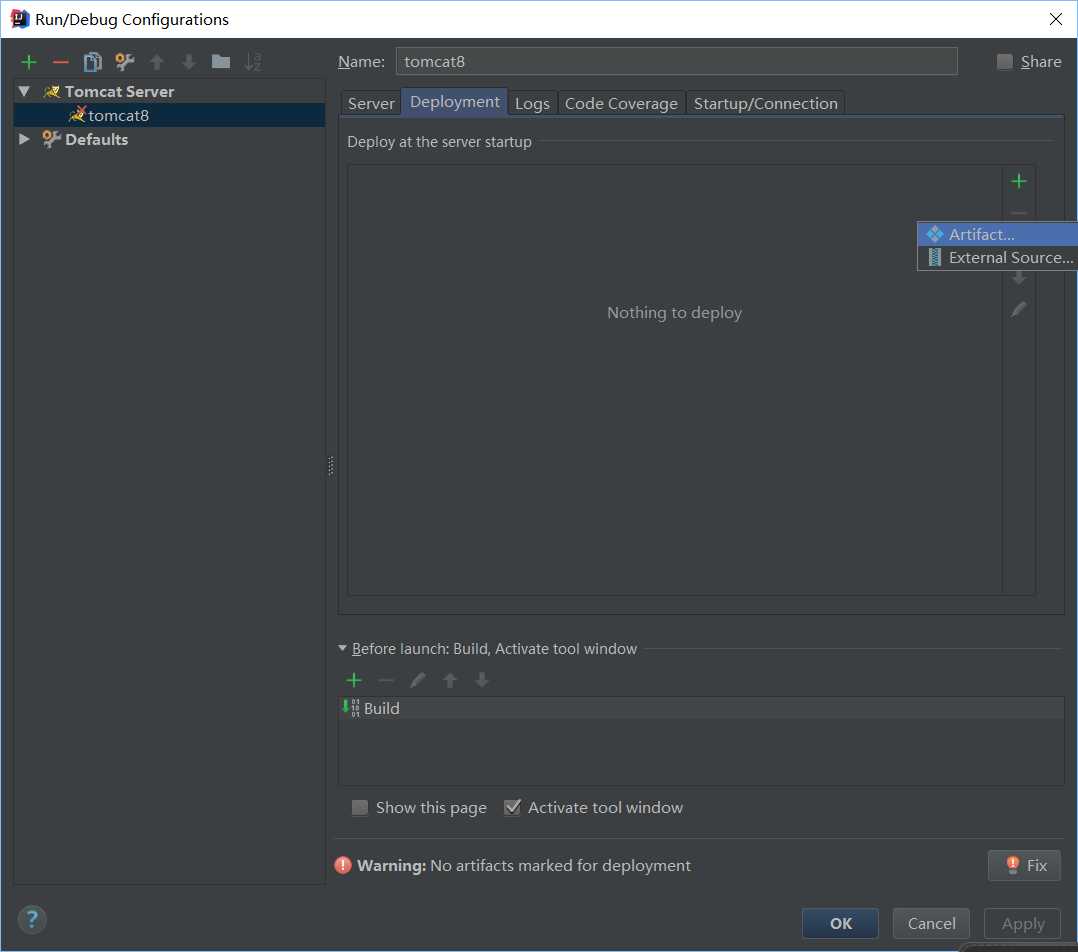Select the Deployment tab

[454, 102]
